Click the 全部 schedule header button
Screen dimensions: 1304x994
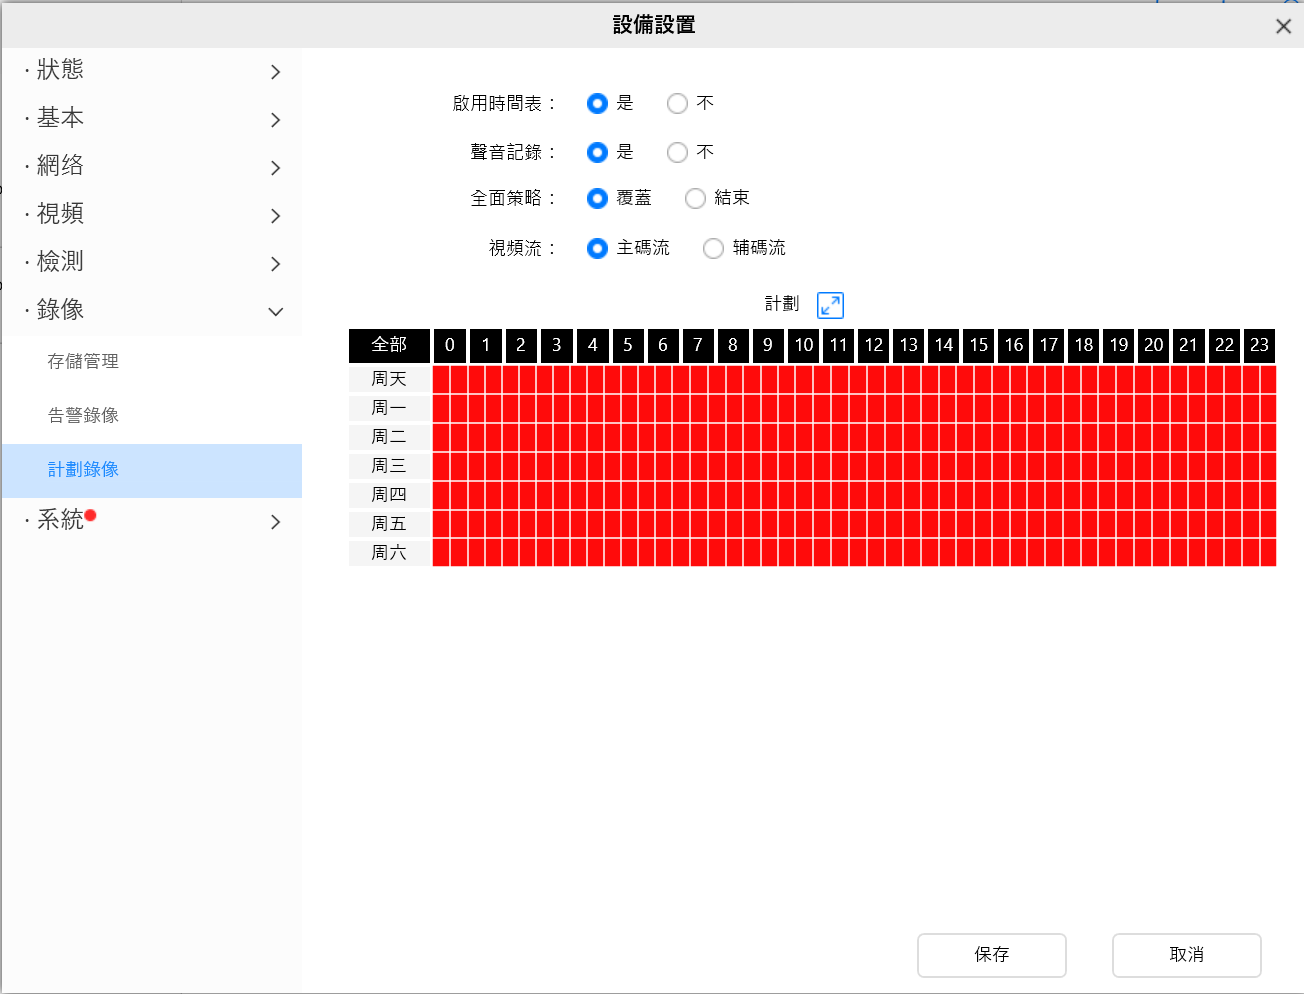tap(389, 345)
